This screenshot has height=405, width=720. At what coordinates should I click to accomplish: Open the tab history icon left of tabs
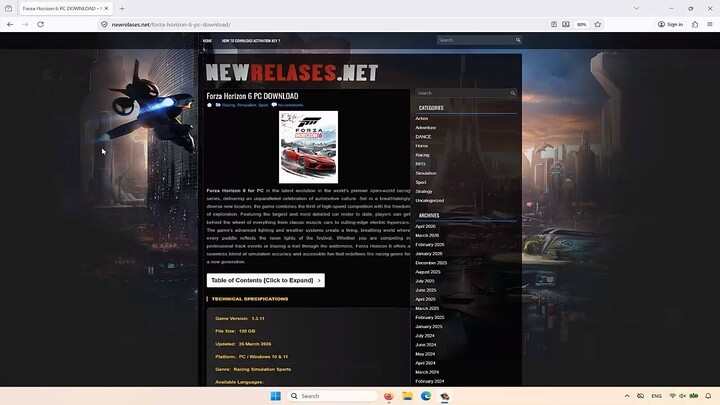[8, 8]
